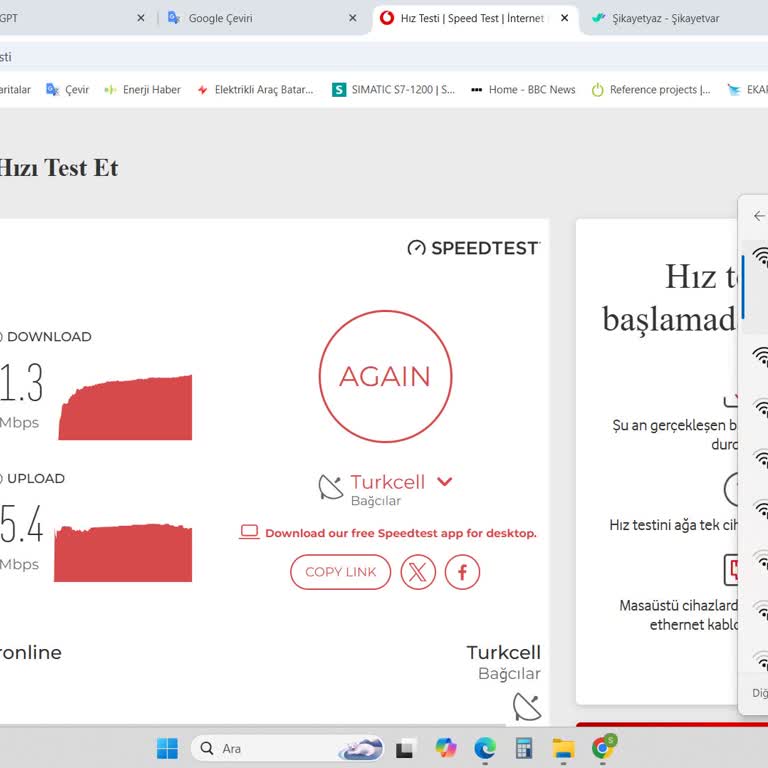The image size is (768, 768).
Task: Launch Copilot from the taskbar
Action: click(445, 748)
